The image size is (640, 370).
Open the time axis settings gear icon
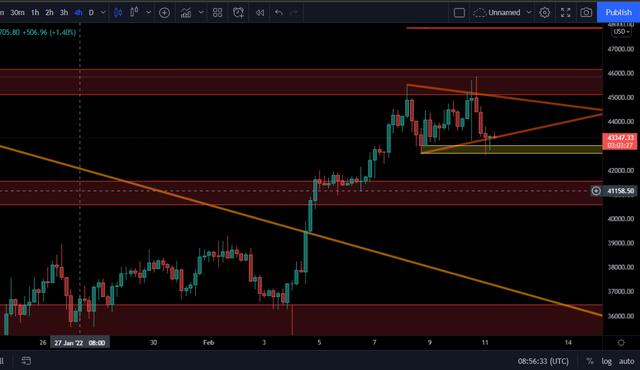[x=621, y=343]
